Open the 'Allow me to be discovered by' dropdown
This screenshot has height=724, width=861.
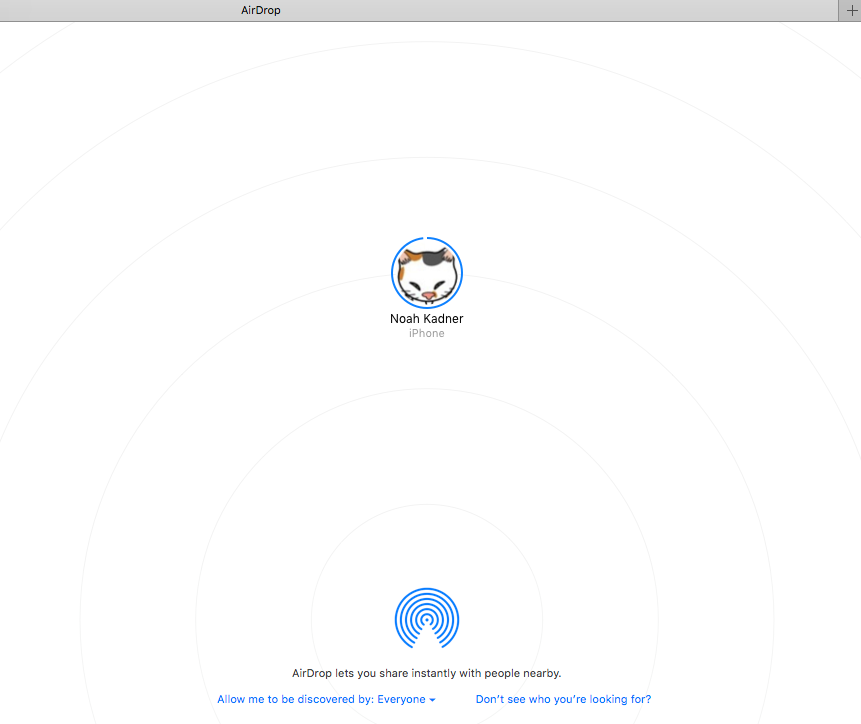pyautogui.click(x=326, y=699)
